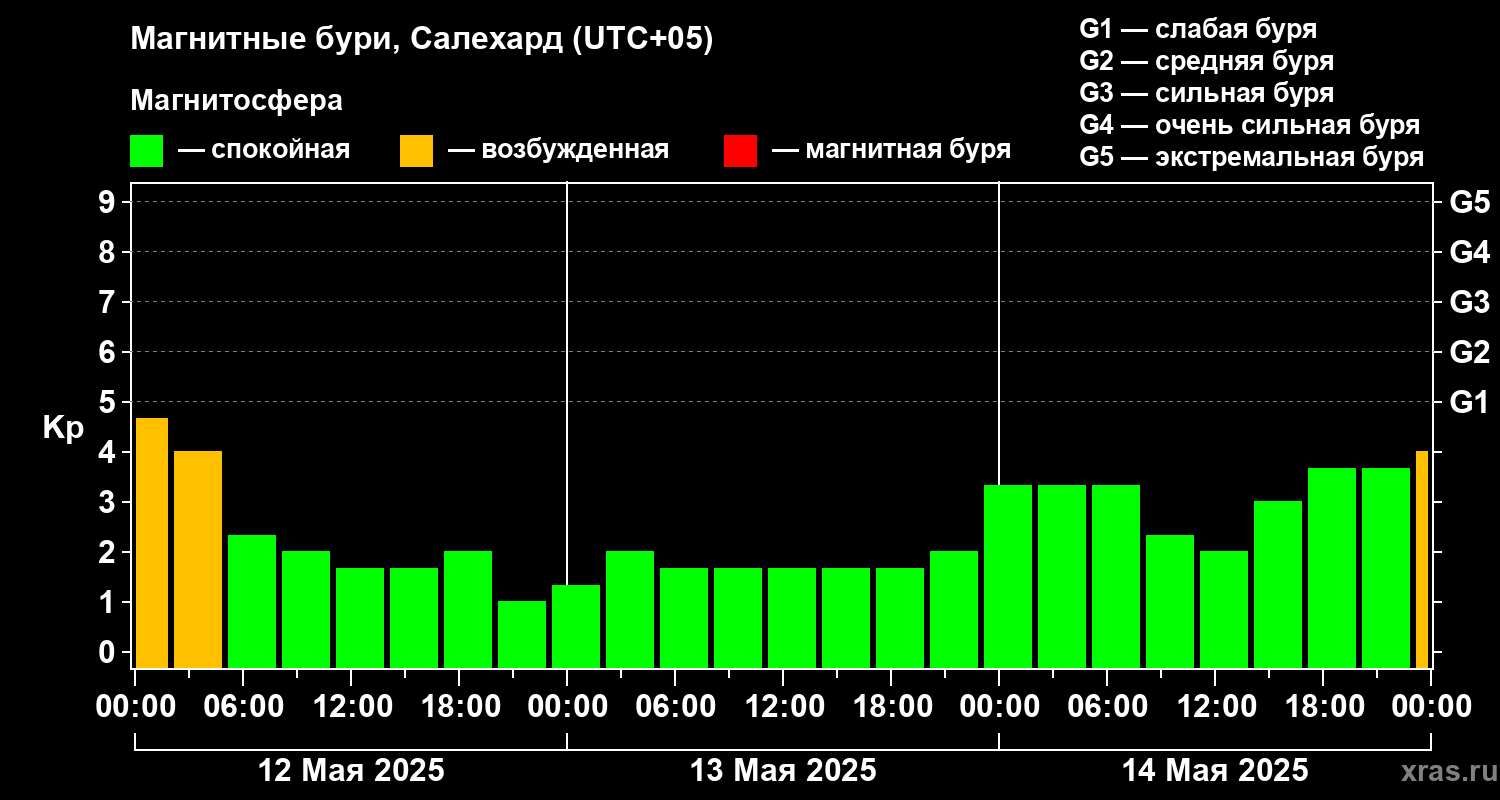Screen dimensions: 1500x800
Task: Click the "3" tick on the Kp axis
Action: point(109,502)
